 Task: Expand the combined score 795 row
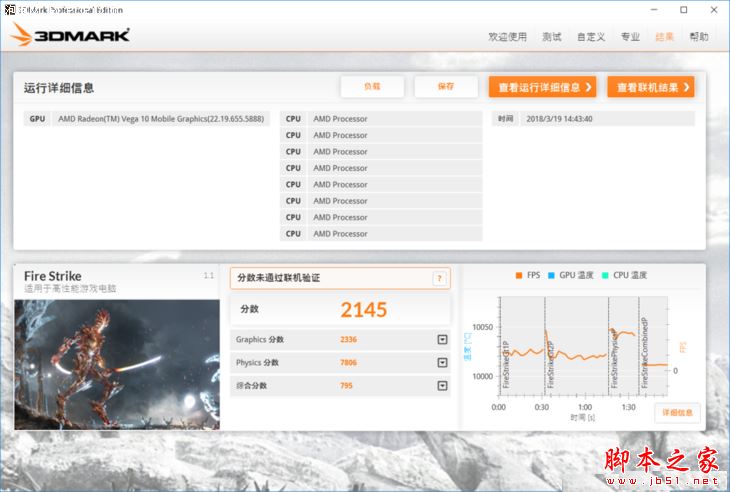(442, 385)
